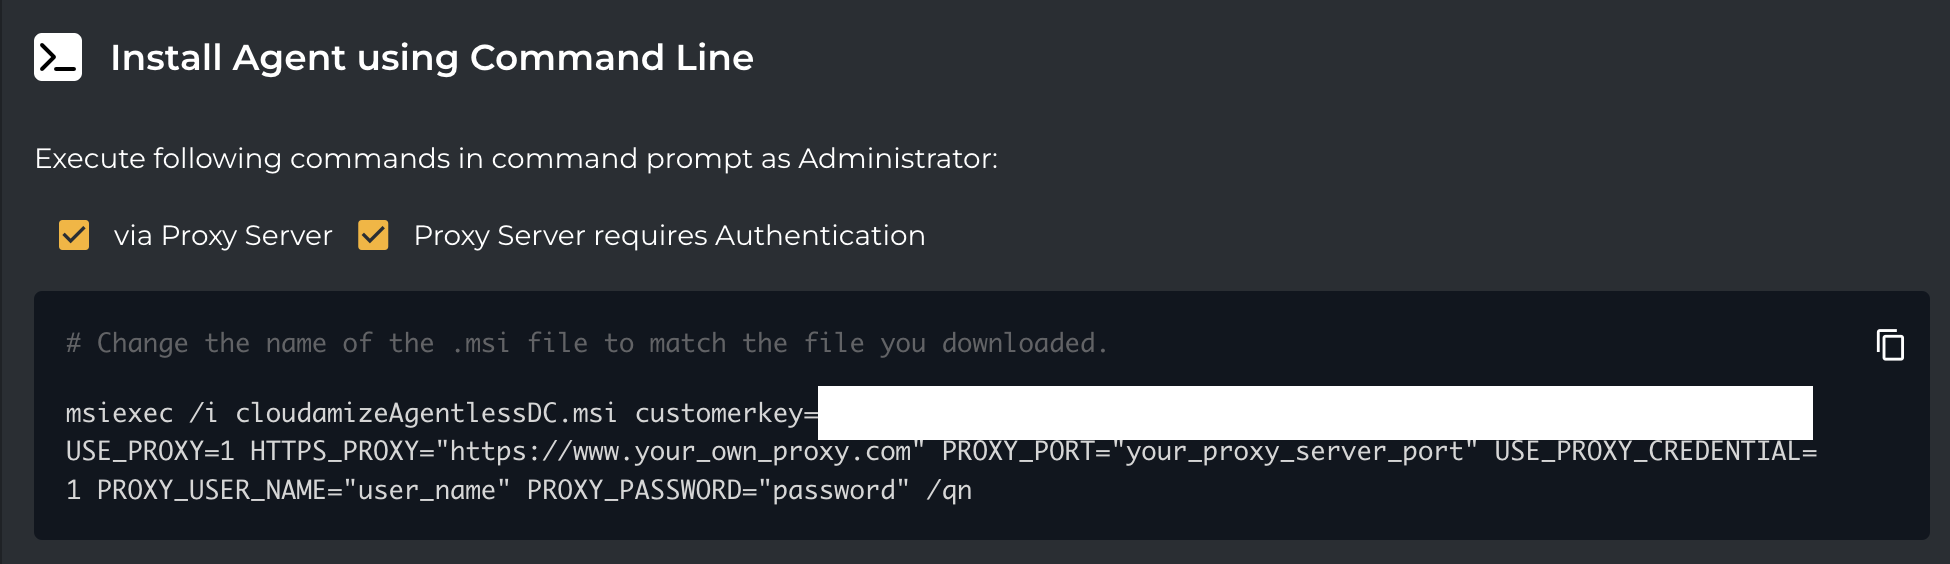Click the command line terminal icon
Screen dimensions: 1950x564
click(58, 57)
